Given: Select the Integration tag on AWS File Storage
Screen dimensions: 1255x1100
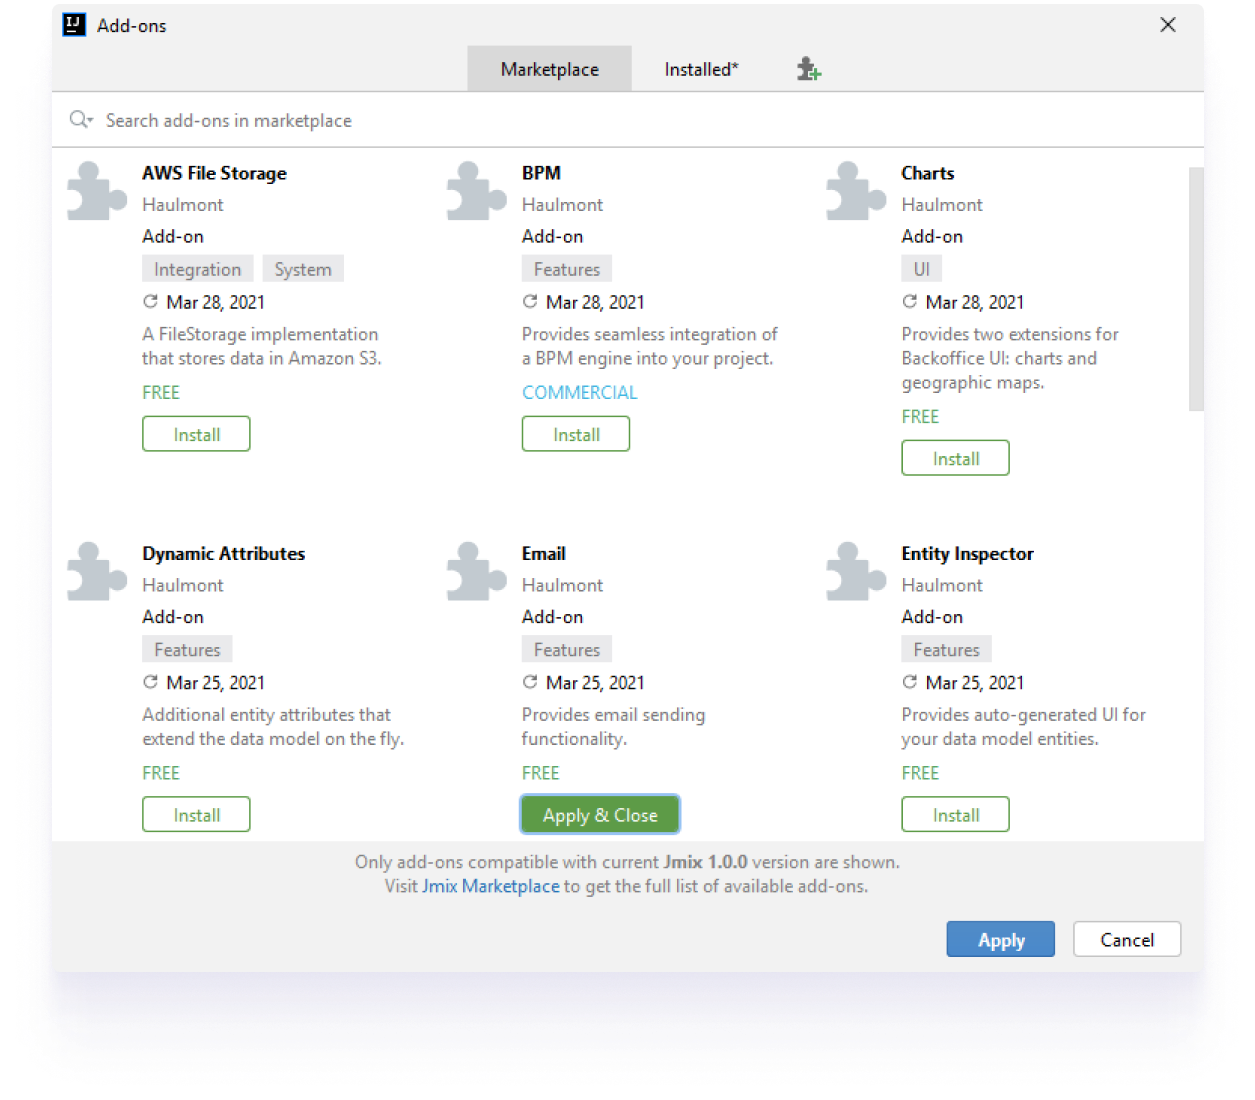Looking at the screenshot, I should (198, 269).
